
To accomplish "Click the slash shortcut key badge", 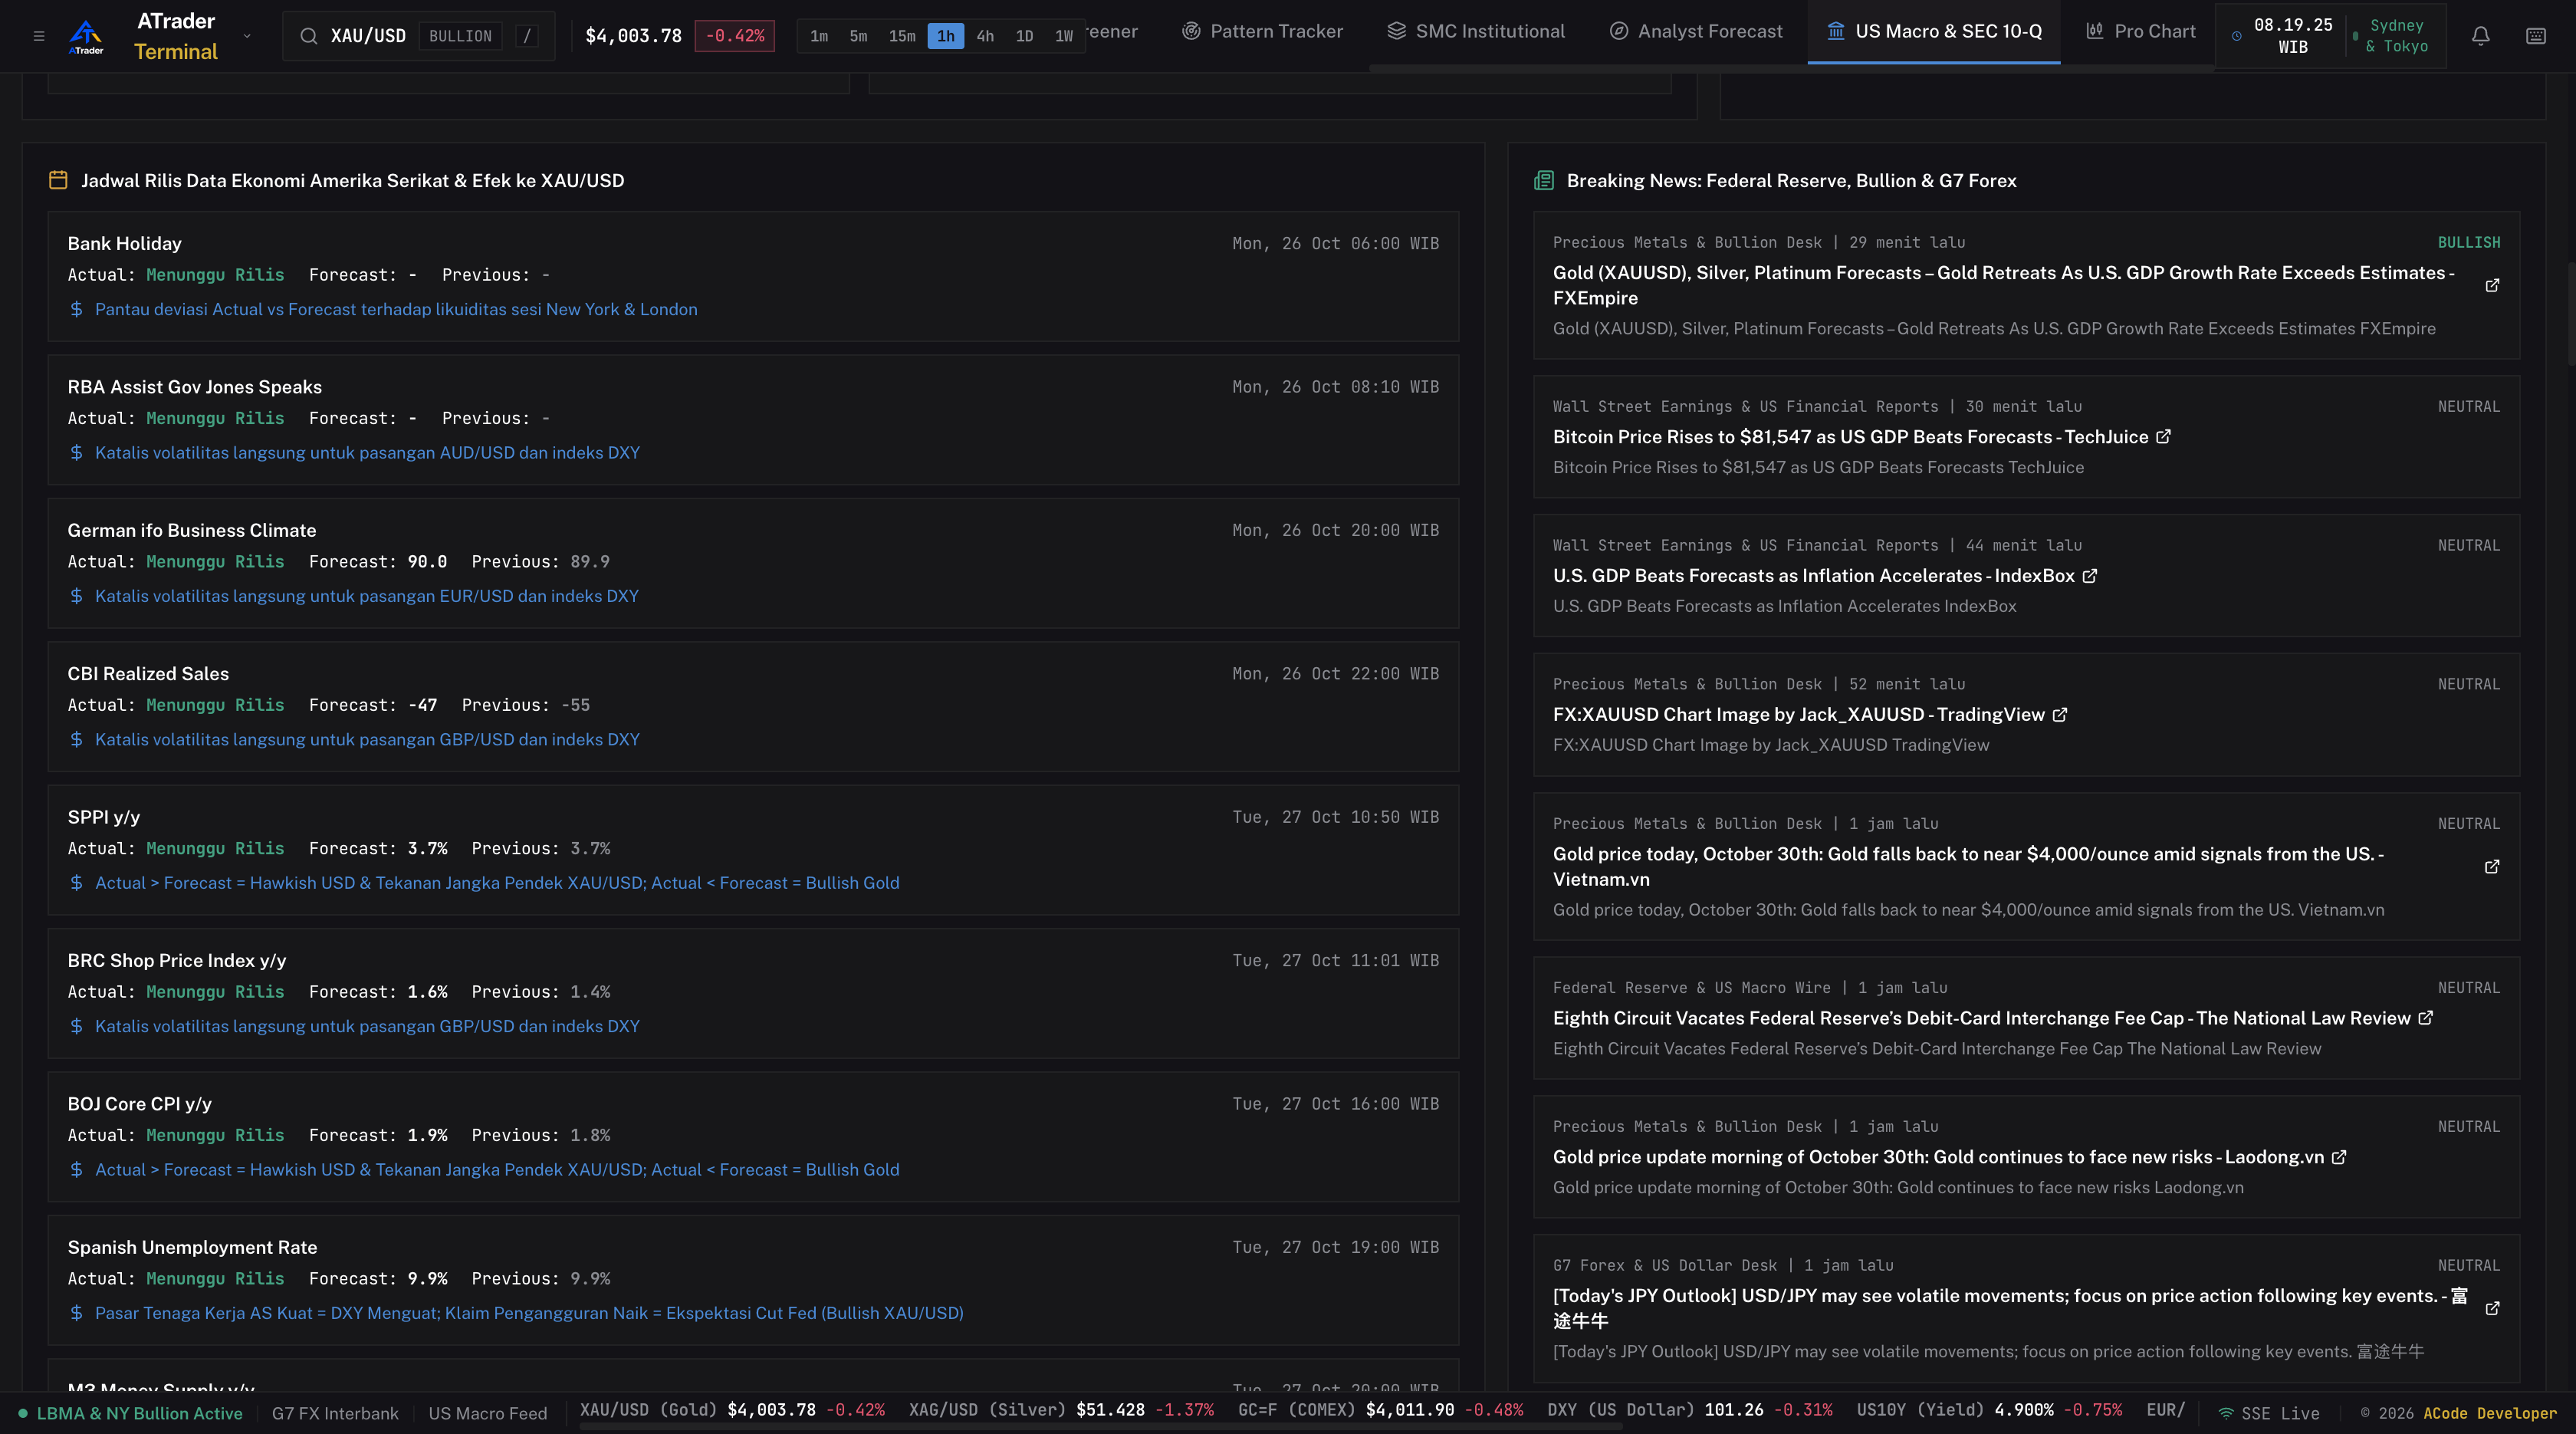I will pyautogui.click(x=527, y=36).
